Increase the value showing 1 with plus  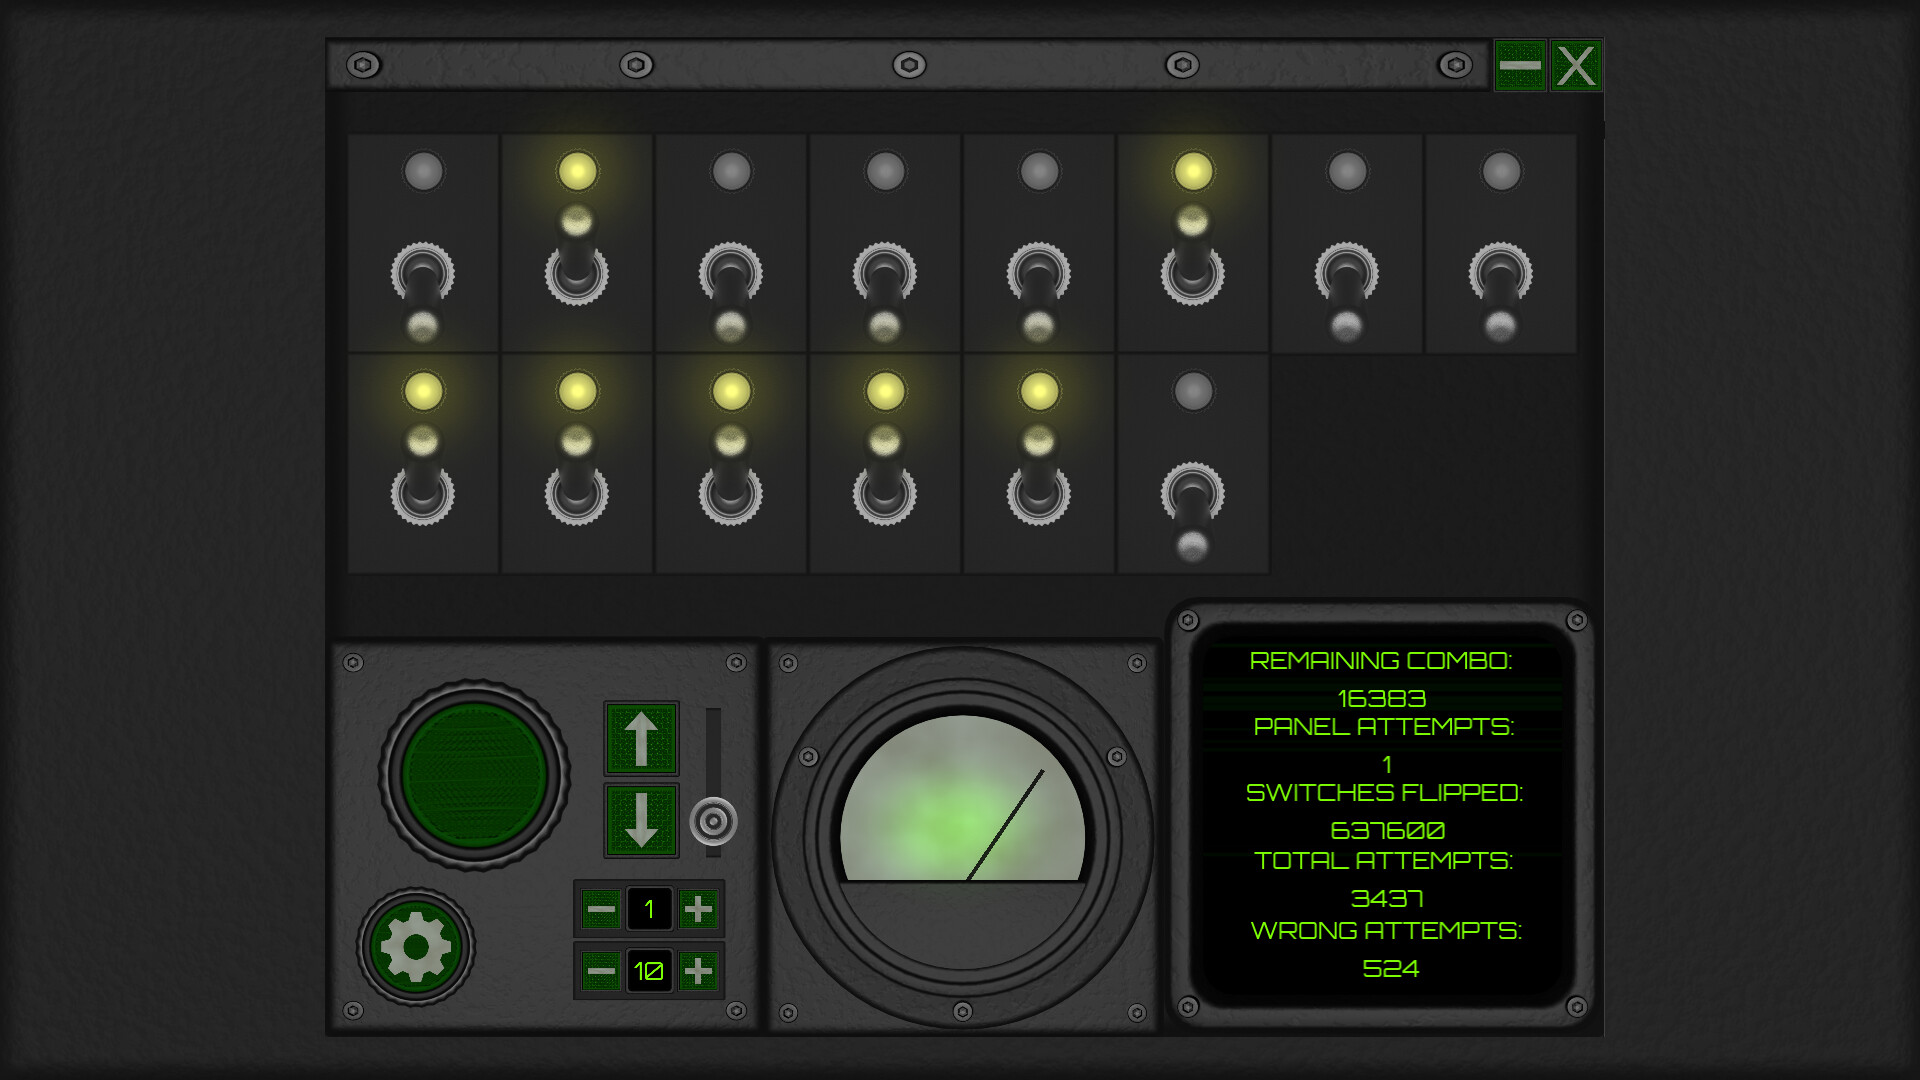[x=698, y=909]
